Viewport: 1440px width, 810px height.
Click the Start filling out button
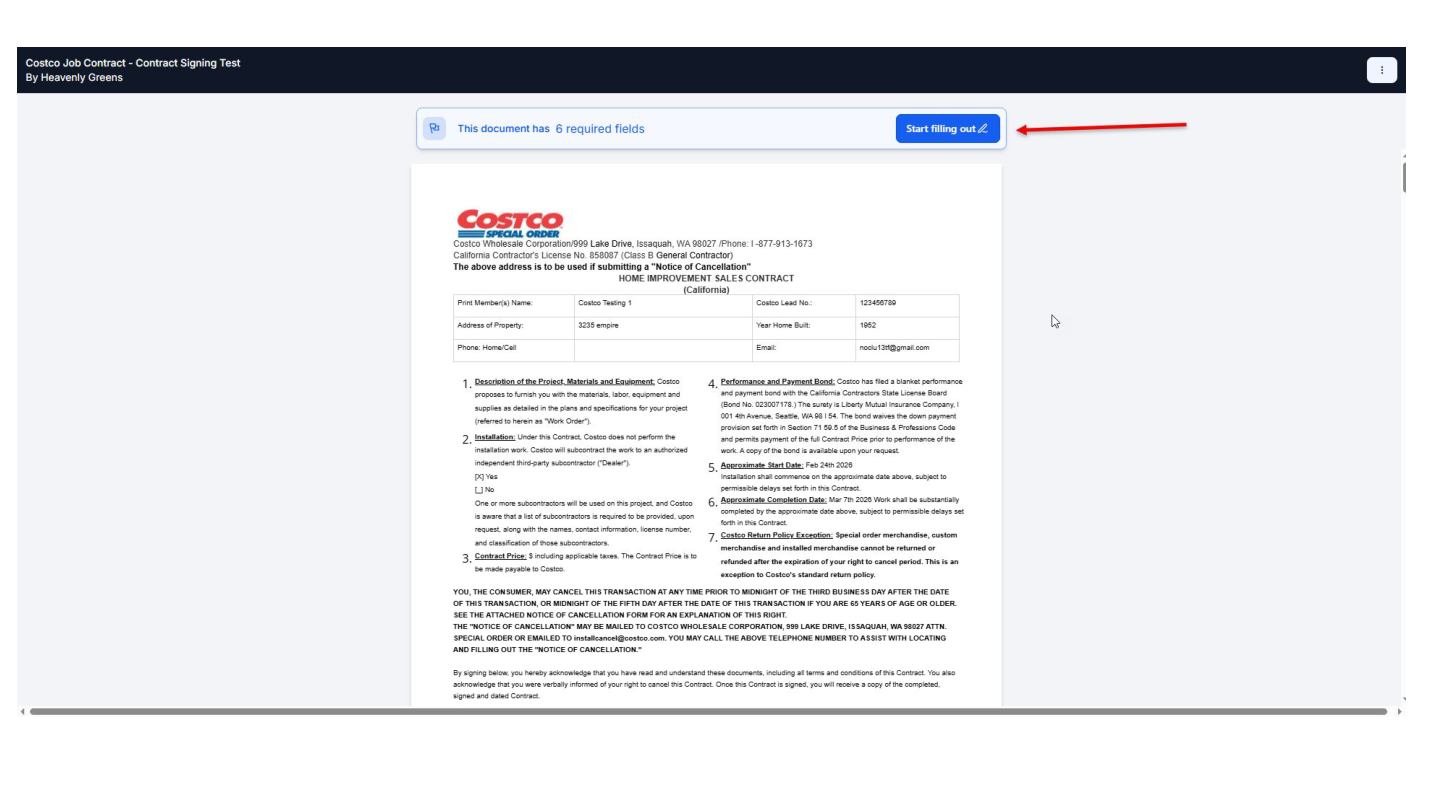947,129
